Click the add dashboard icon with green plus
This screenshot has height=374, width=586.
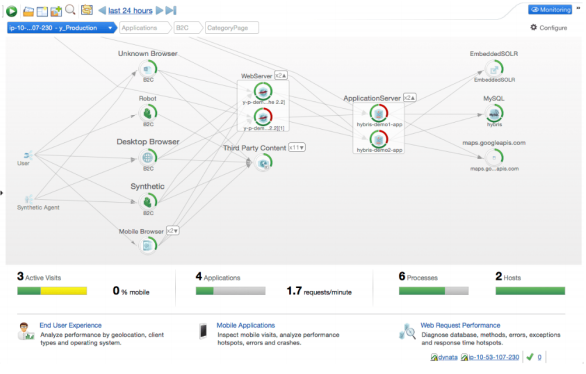coord(56,12)
